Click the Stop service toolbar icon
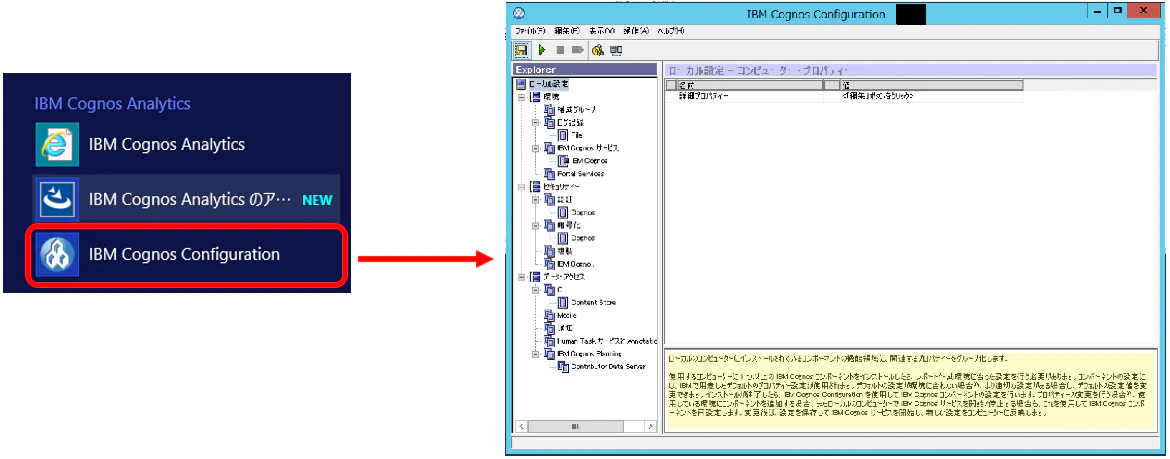 pos(560,50)
